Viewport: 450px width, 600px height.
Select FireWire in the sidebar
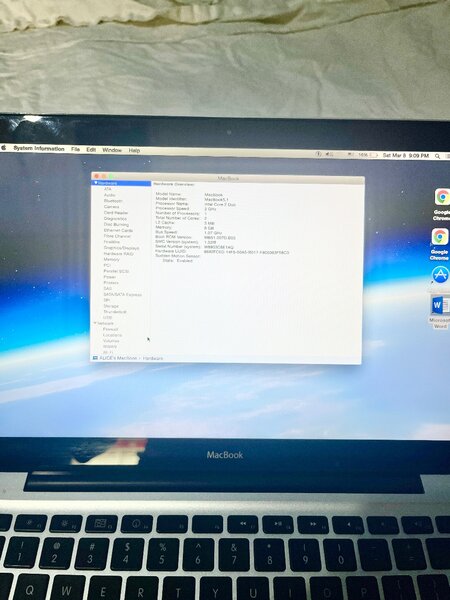[112, 242]
